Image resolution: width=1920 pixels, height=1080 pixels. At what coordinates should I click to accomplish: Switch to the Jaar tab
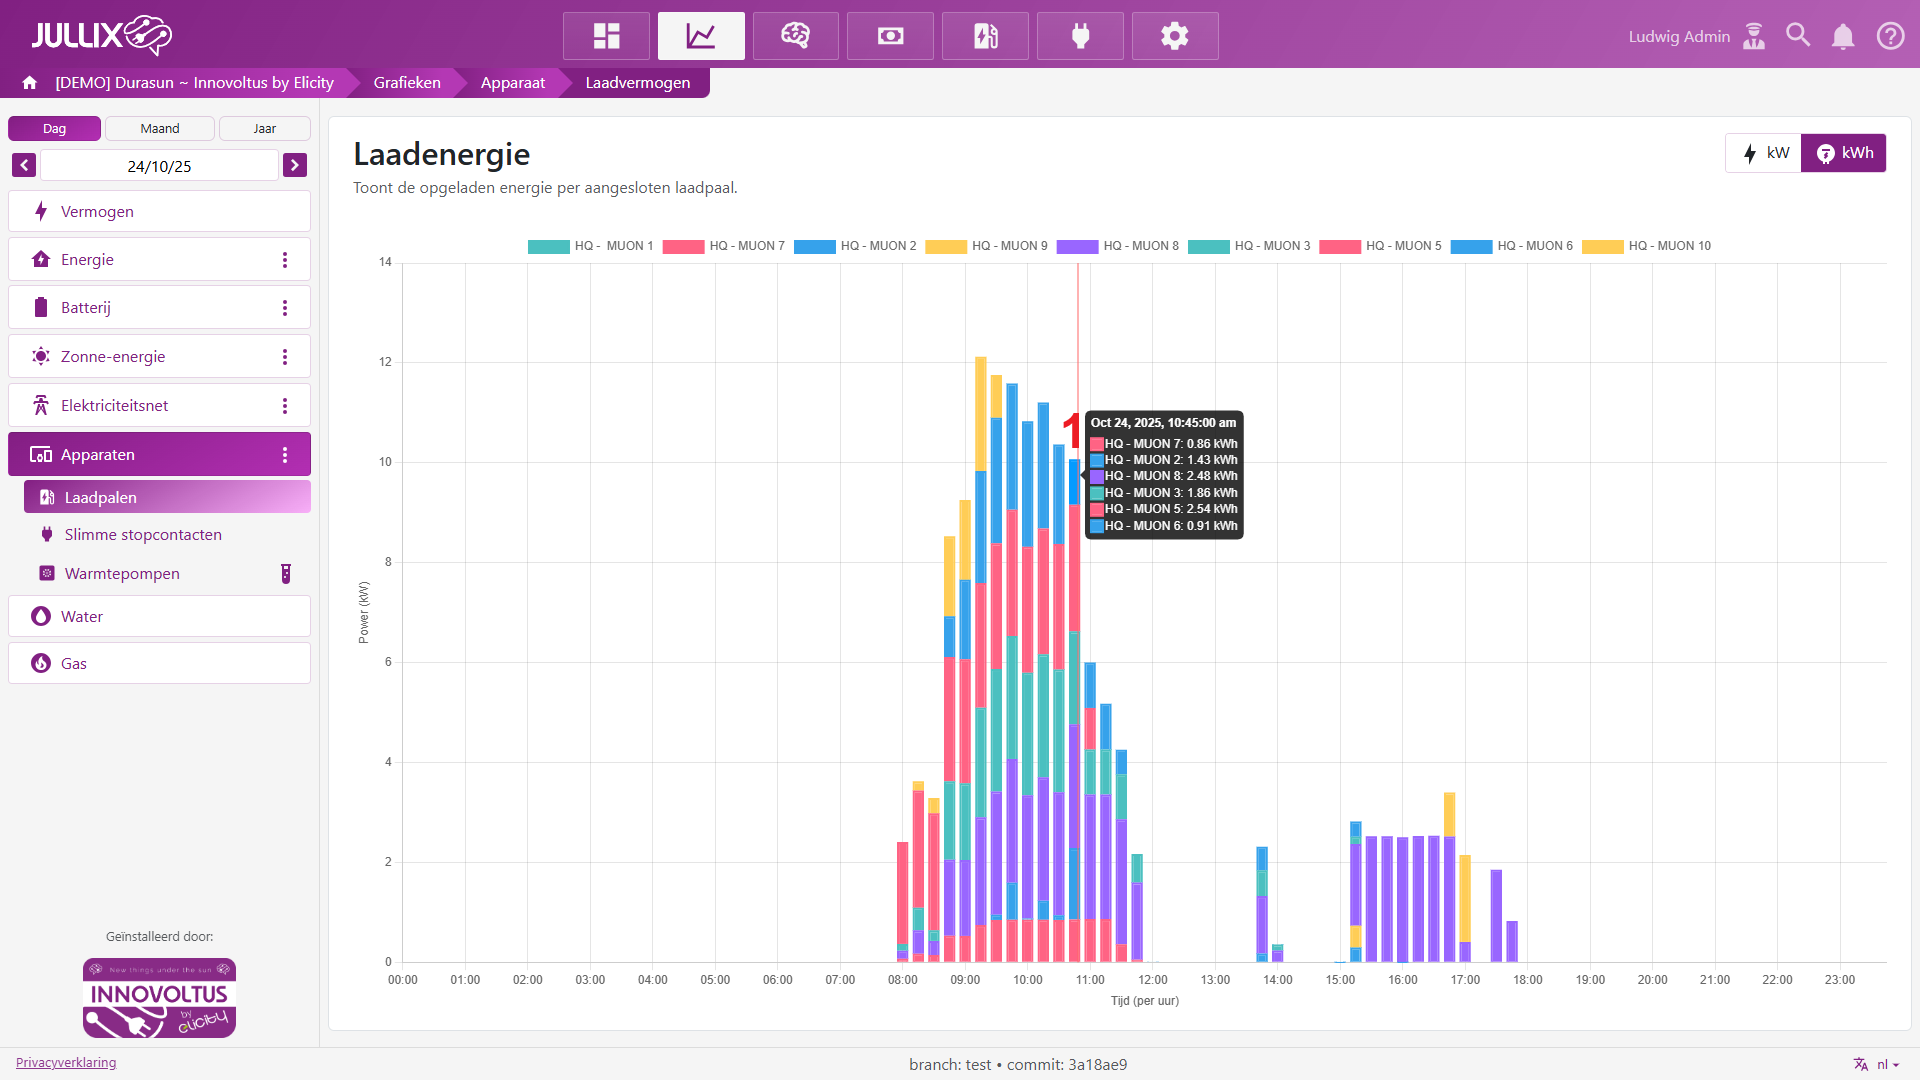click(x=264, y=128)
